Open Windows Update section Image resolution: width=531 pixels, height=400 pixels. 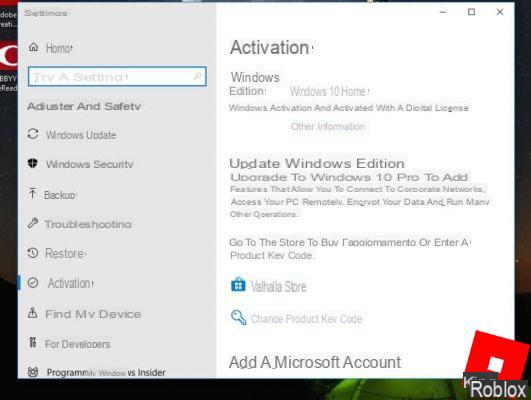coord(81,135)
